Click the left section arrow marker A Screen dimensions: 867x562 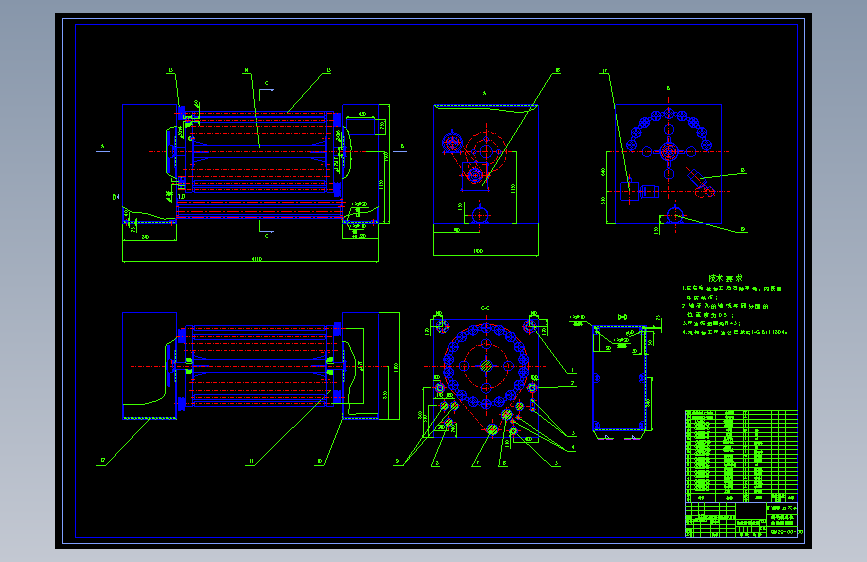pos(102,148)
